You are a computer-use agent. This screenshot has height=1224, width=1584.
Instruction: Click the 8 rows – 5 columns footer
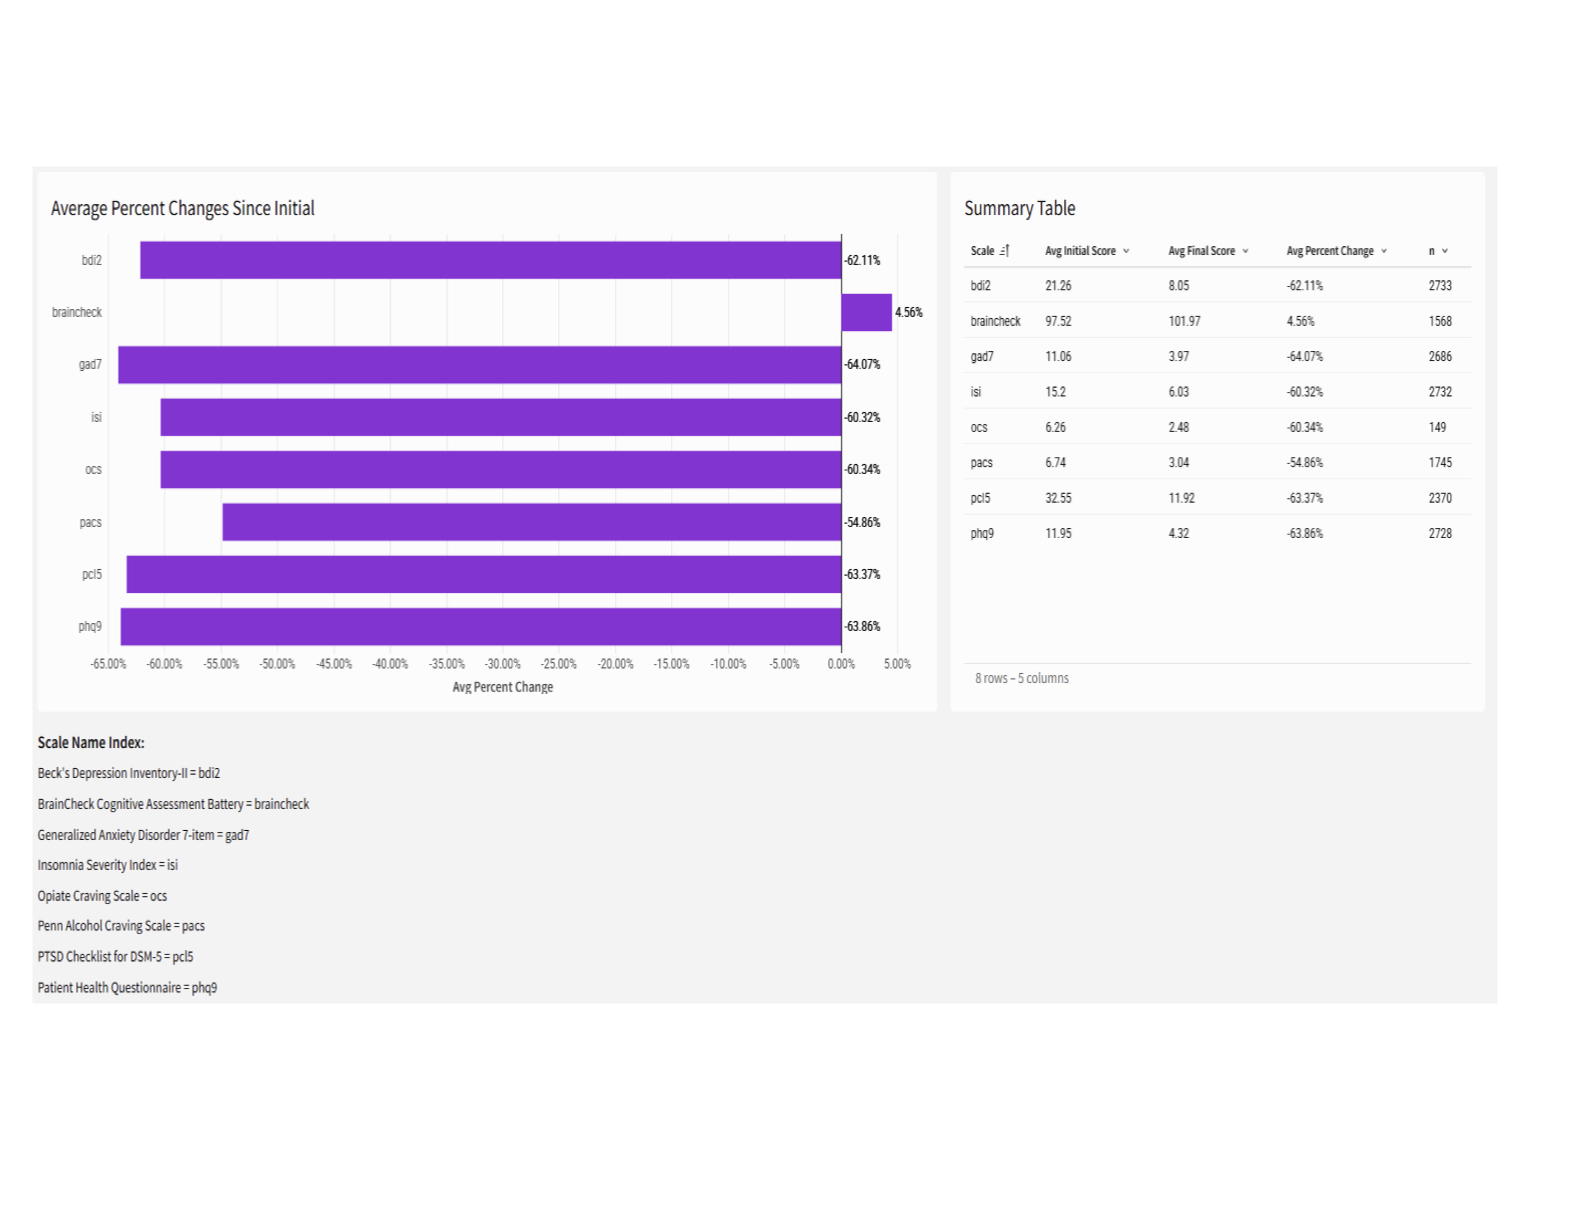click(x=1021, y=678)
